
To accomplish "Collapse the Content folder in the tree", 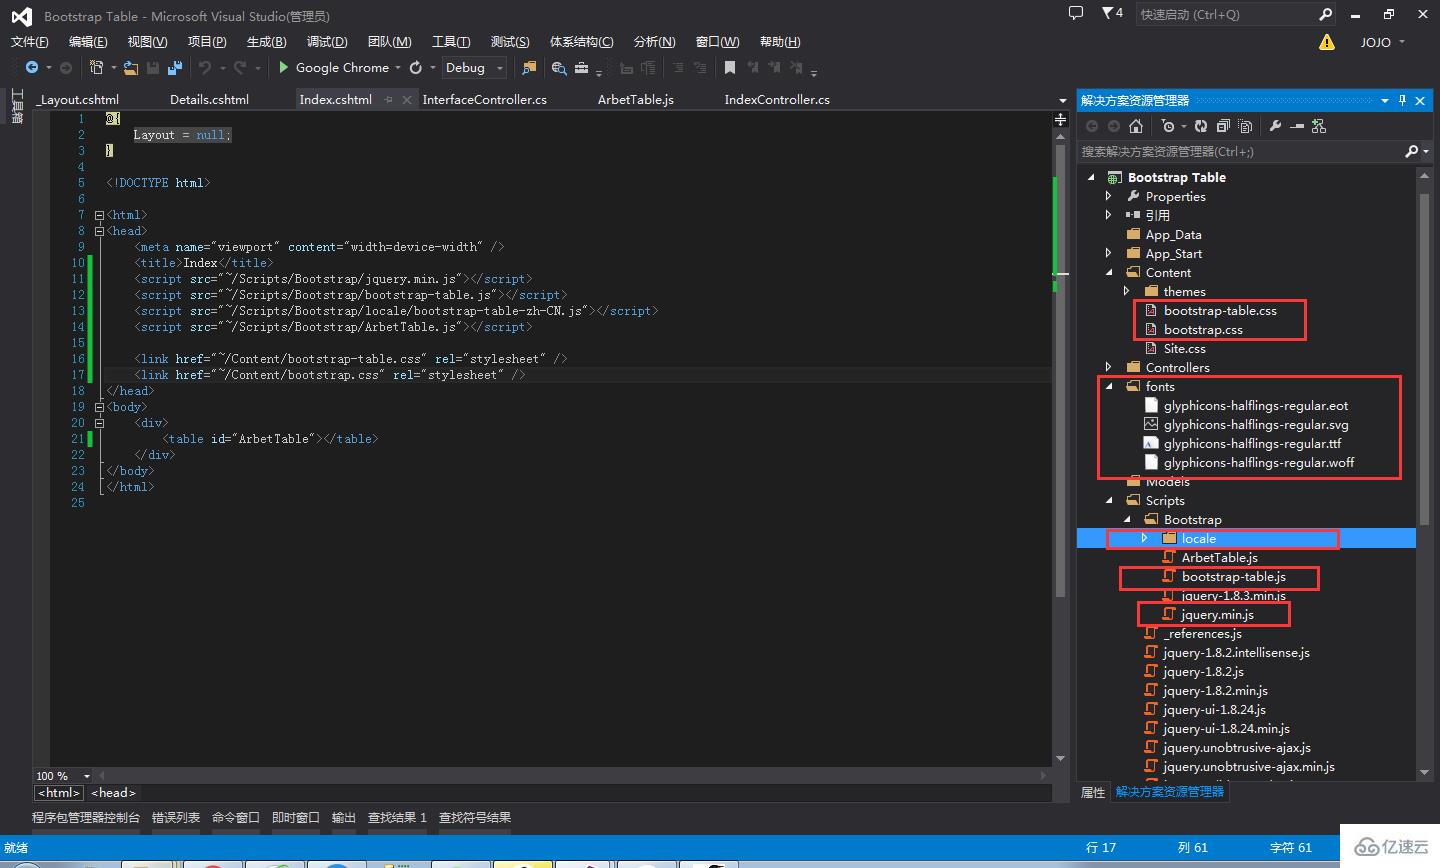I will tap(1109, 272).
